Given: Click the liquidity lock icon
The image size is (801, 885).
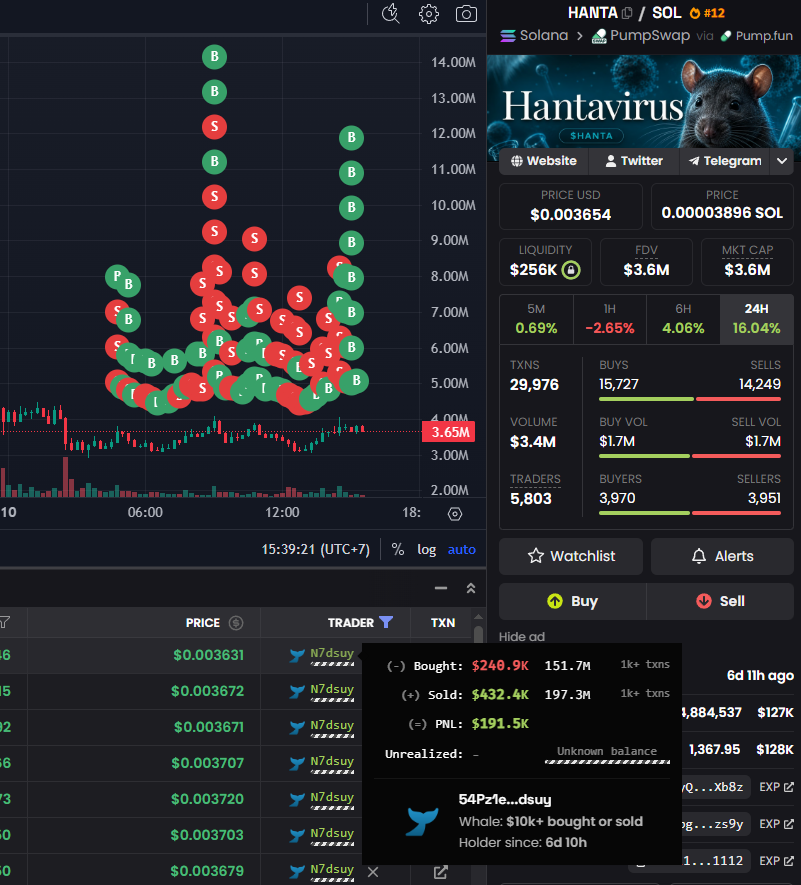Looking at the screenshot, I should [x=571, y=270].
